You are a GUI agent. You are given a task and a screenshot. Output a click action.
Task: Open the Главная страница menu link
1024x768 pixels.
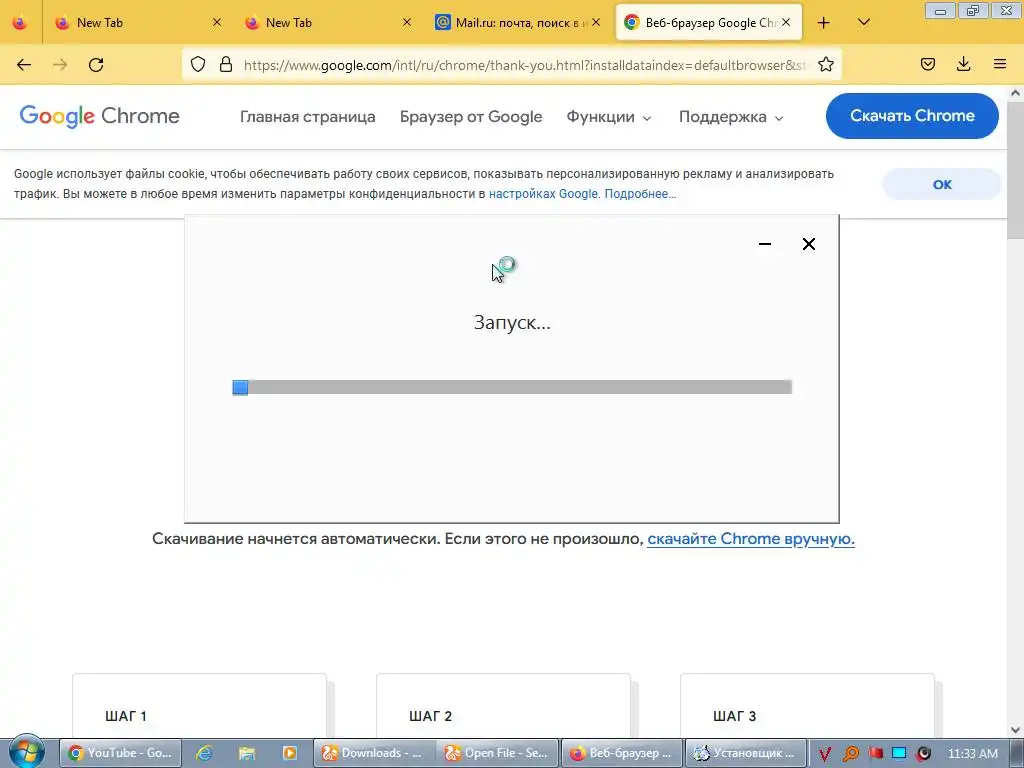(x=308, y=117)
